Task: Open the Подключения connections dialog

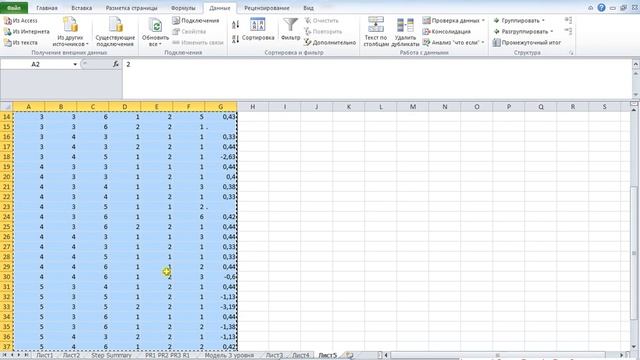Action: point(196,20)
